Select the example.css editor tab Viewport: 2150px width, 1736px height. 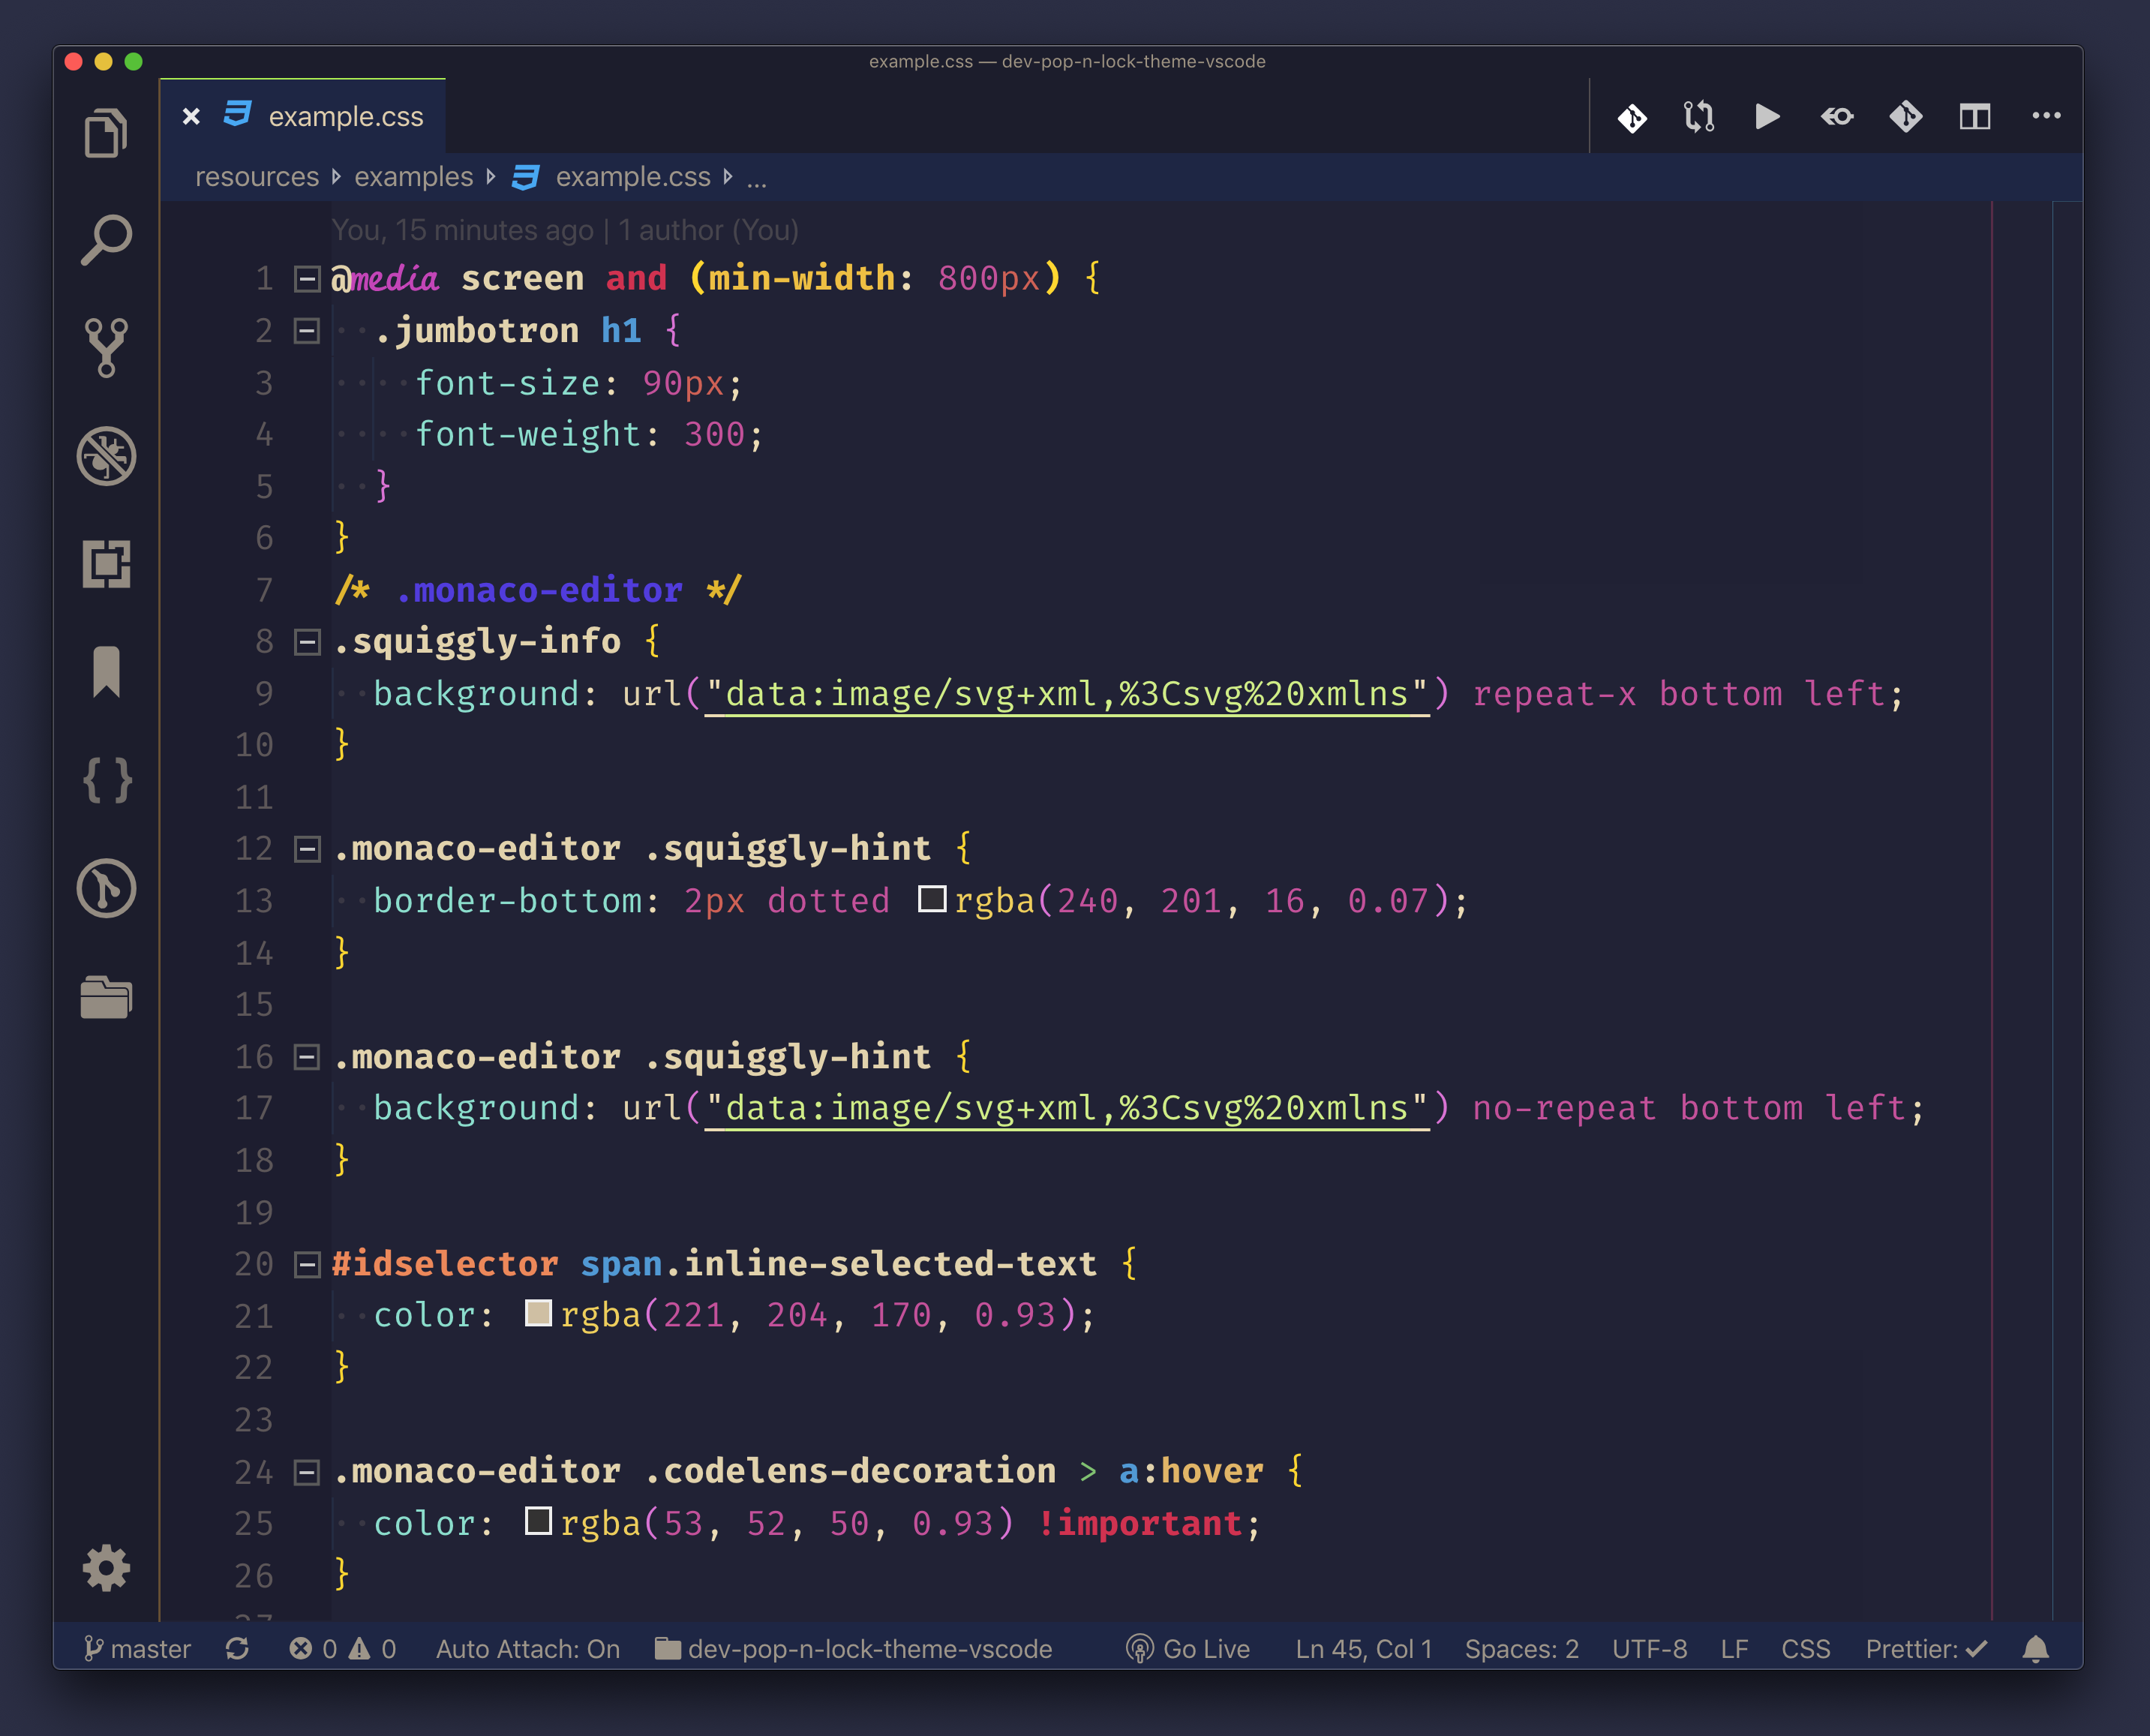345,117
